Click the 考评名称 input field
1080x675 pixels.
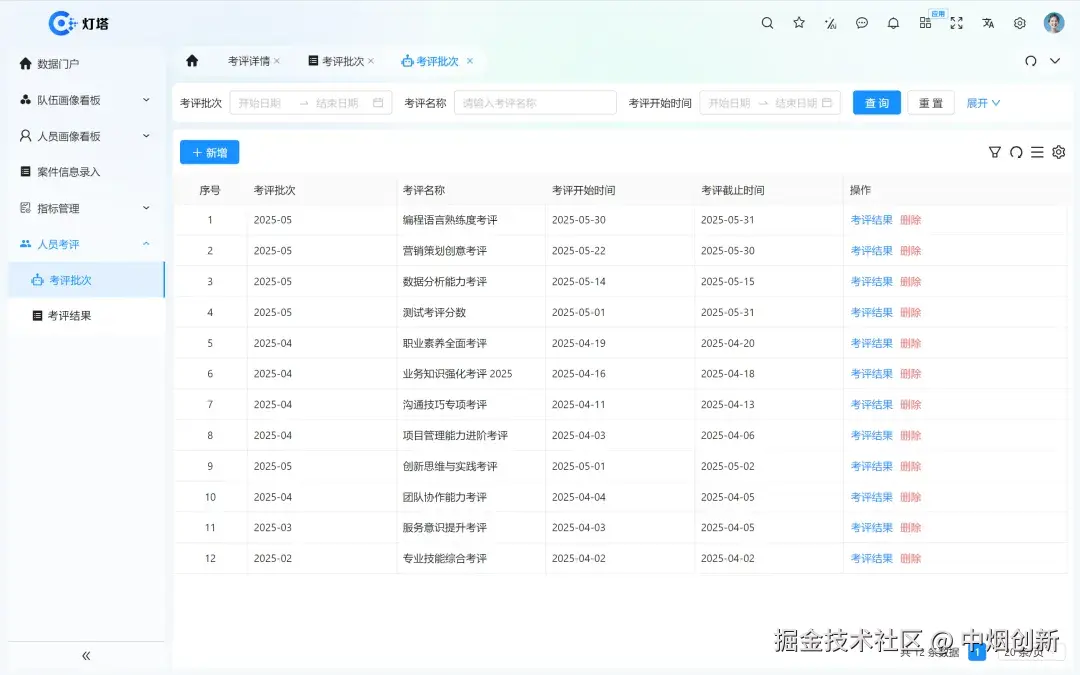tap(535, 102)
